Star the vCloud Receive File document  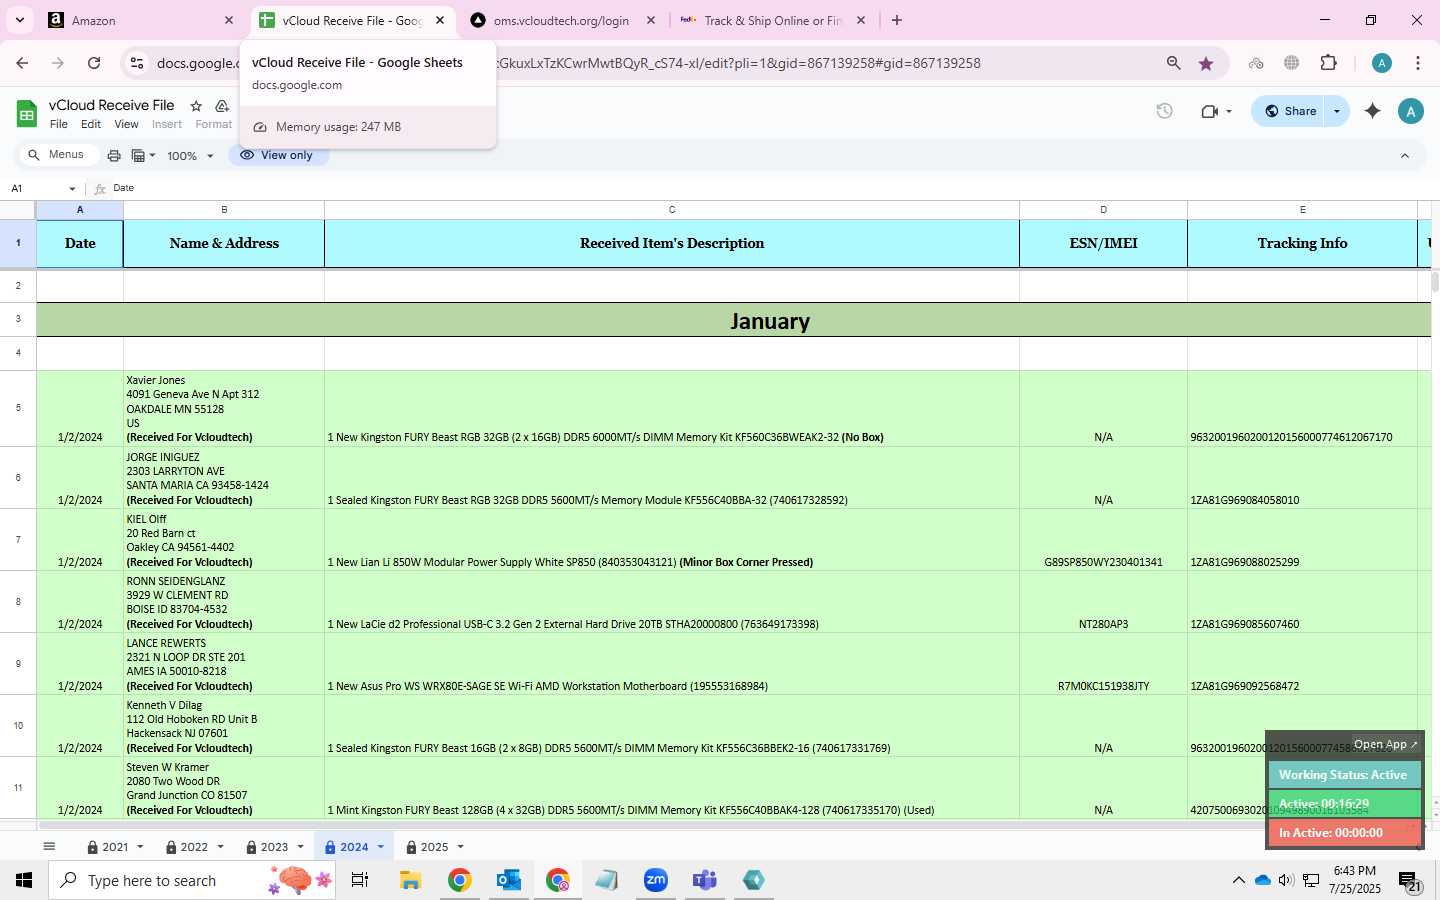pos(196,106)
